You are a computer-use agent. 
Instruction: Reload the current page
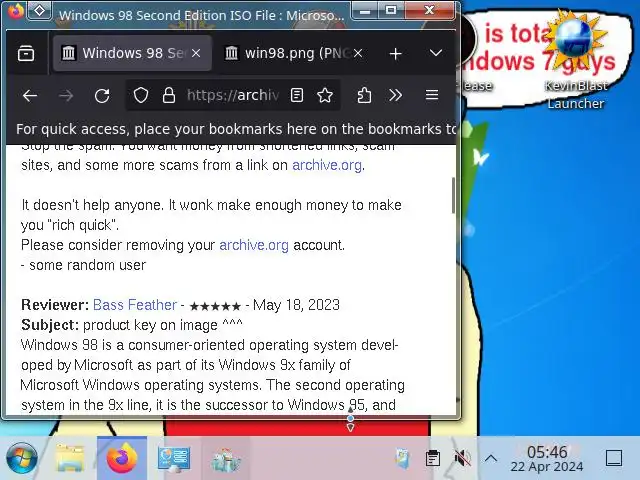[x=102, y=96]
